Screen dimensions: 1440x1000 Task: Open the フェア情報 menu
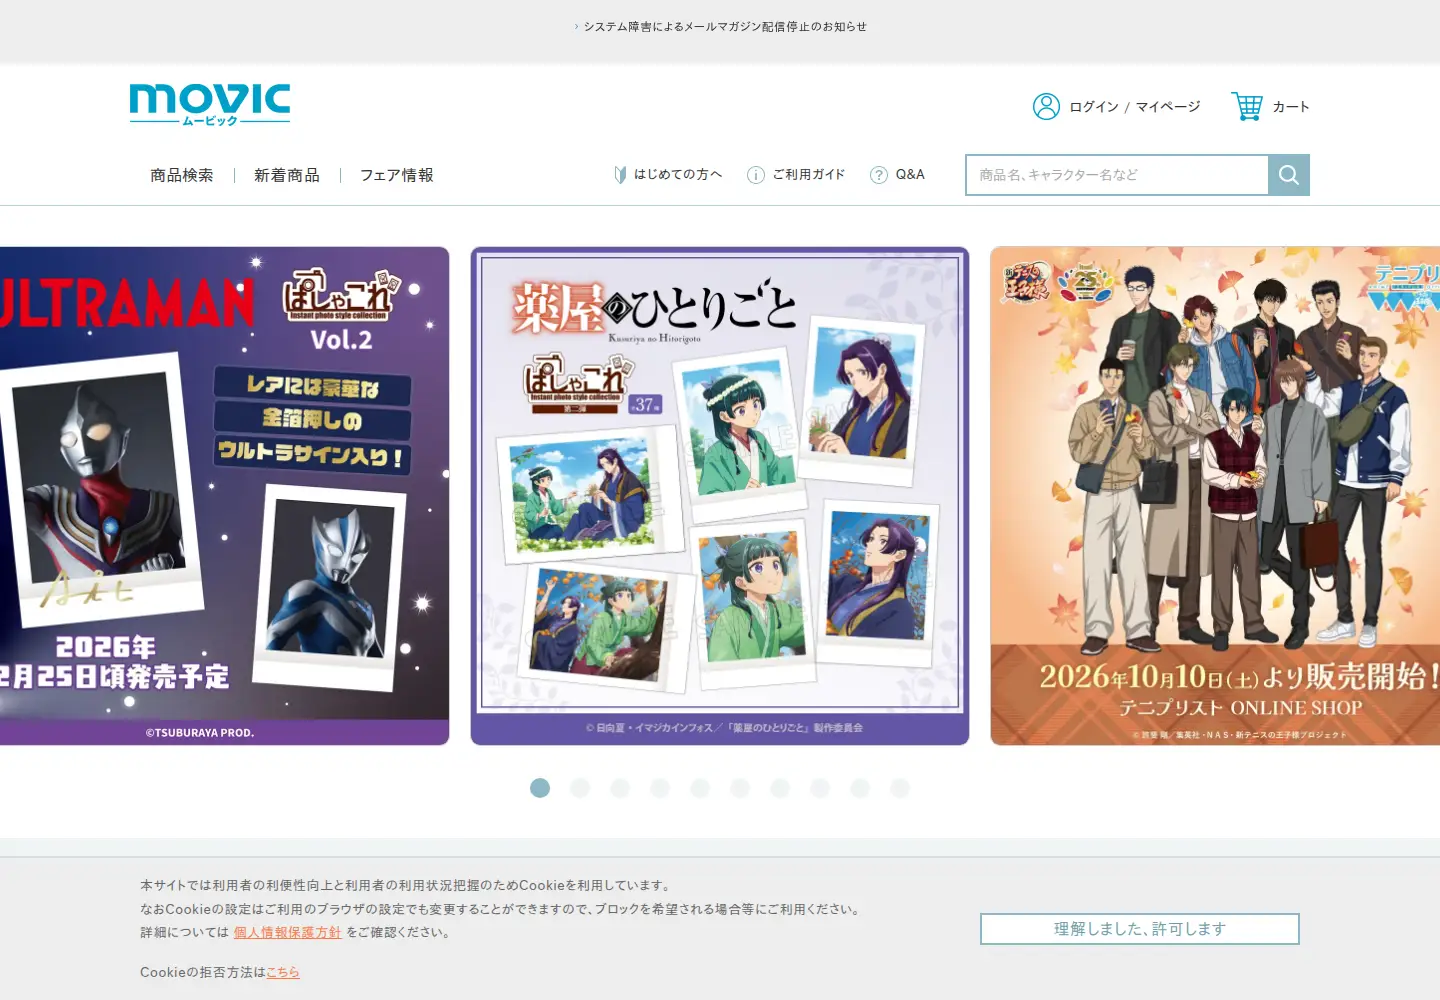[x=397, y=175]
